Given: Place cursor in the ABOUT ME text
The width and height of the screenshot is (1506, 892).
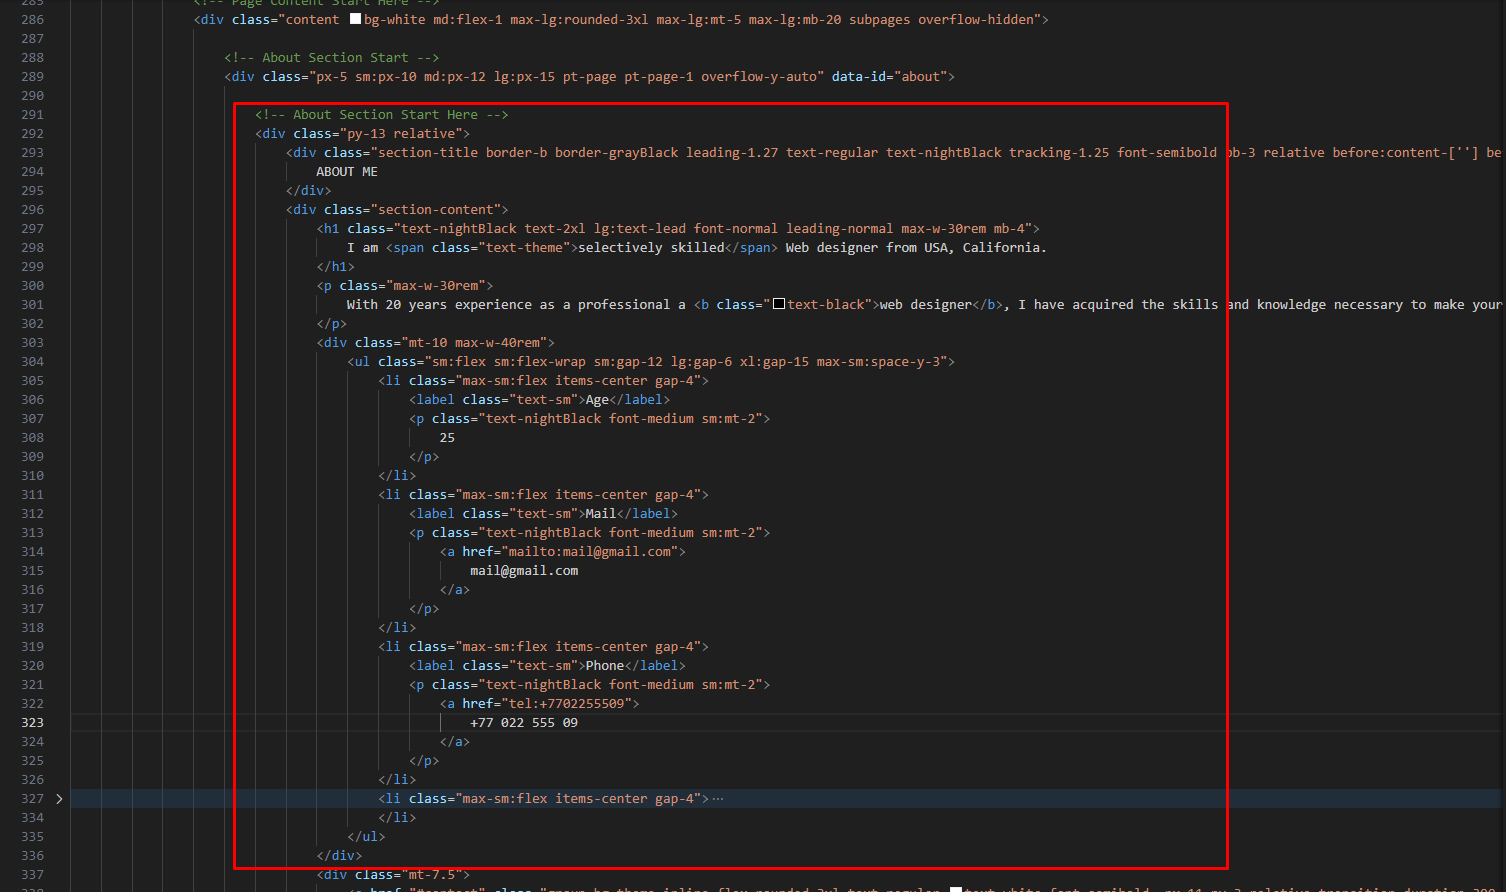Looking at the screenshot, I should 347,171.
